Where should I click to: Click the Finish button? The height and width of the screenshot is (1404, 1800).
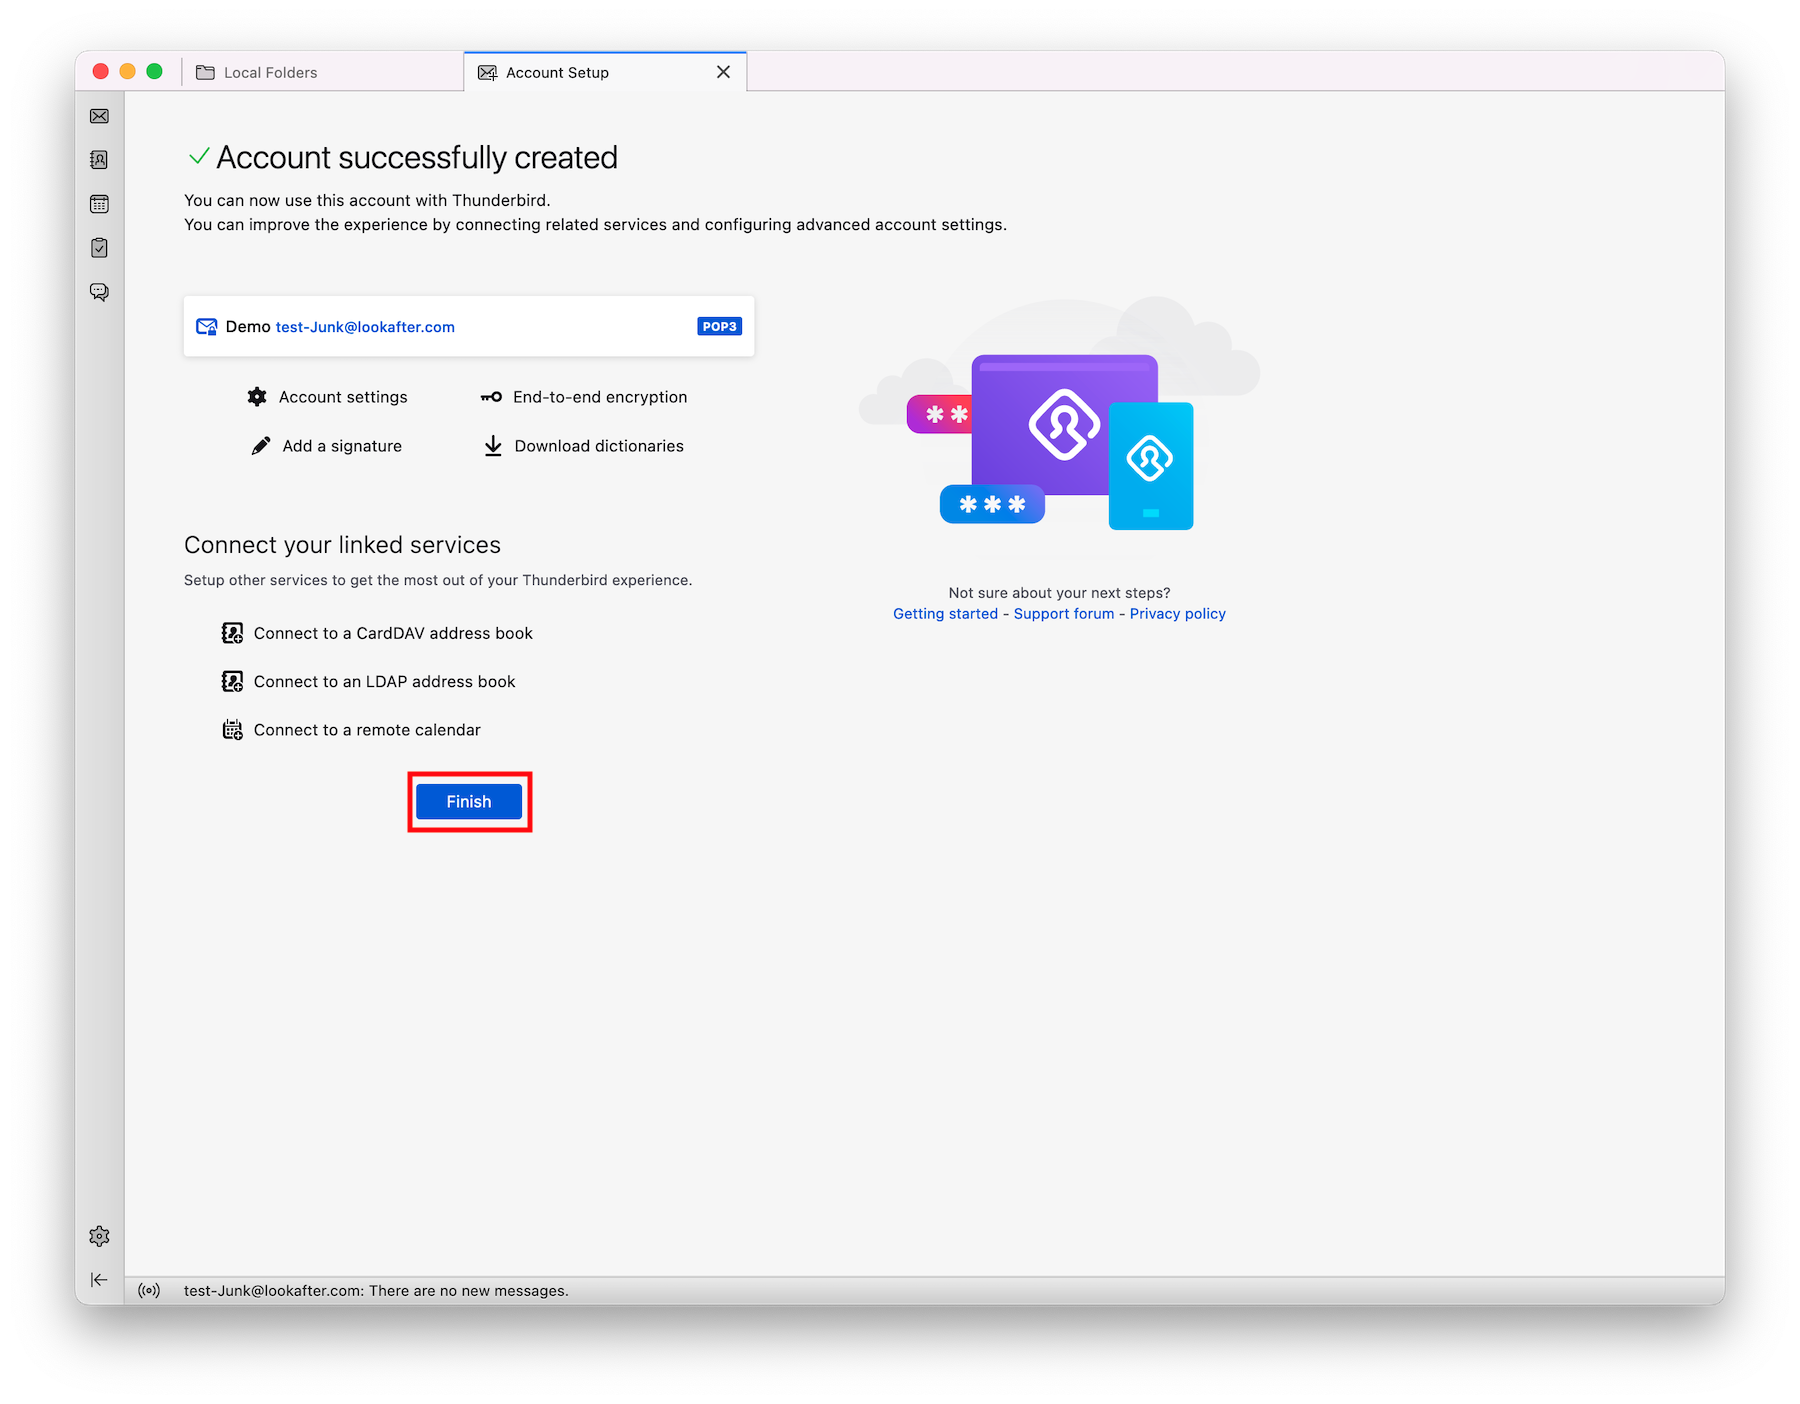tap(469, 802)
